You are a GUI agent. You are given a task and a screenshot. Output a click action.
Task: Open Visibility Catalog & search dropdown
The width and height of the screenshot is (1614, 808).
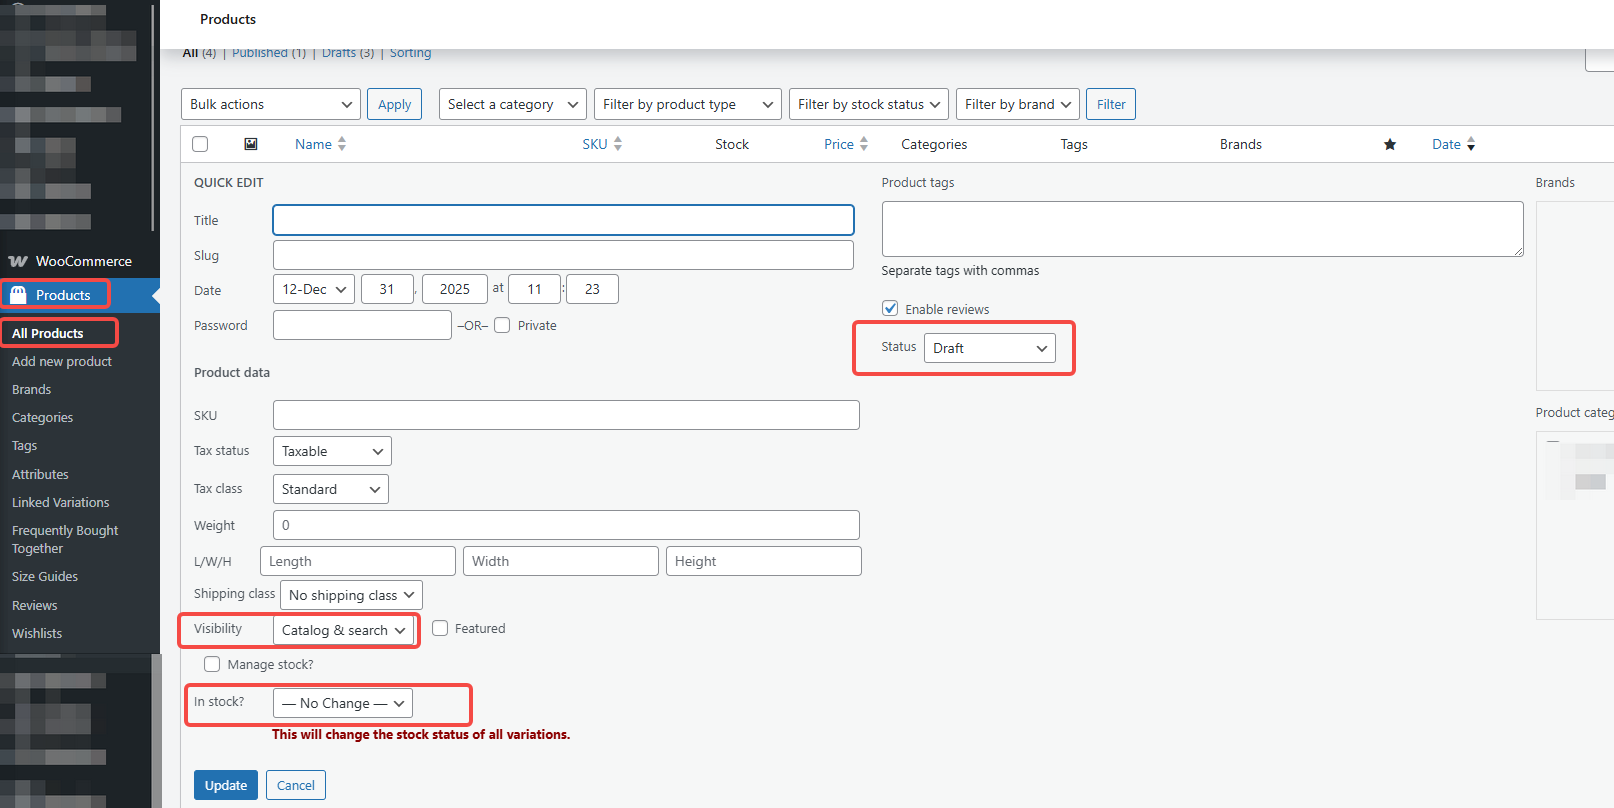point(344,630)
